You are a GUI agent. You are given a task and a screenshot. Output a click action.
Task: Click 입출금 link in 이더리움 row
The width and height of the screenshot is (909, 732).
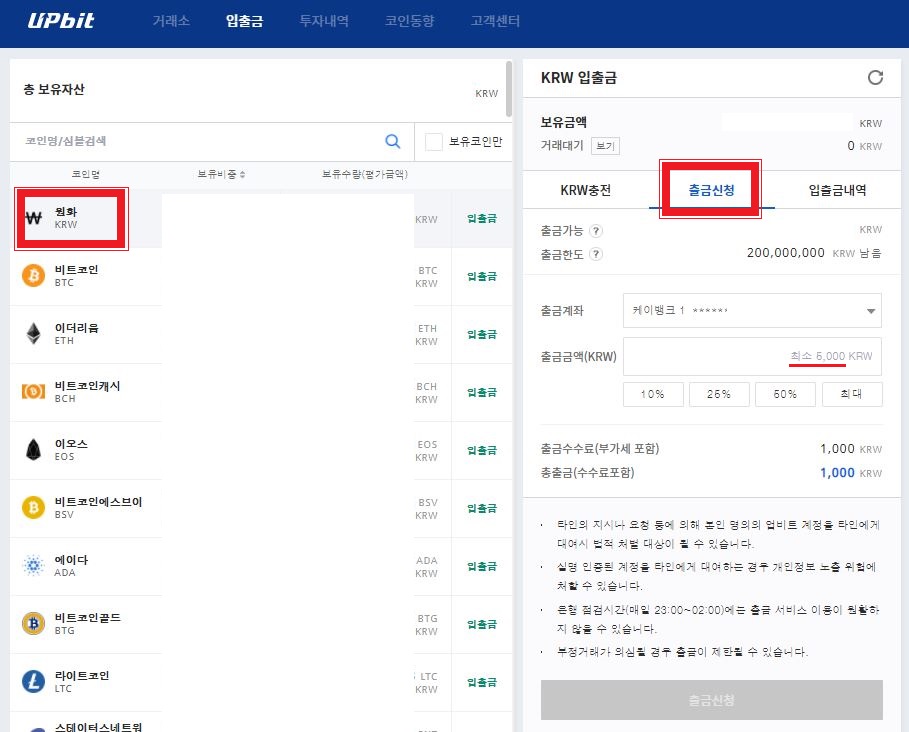(x=482, y=334)
